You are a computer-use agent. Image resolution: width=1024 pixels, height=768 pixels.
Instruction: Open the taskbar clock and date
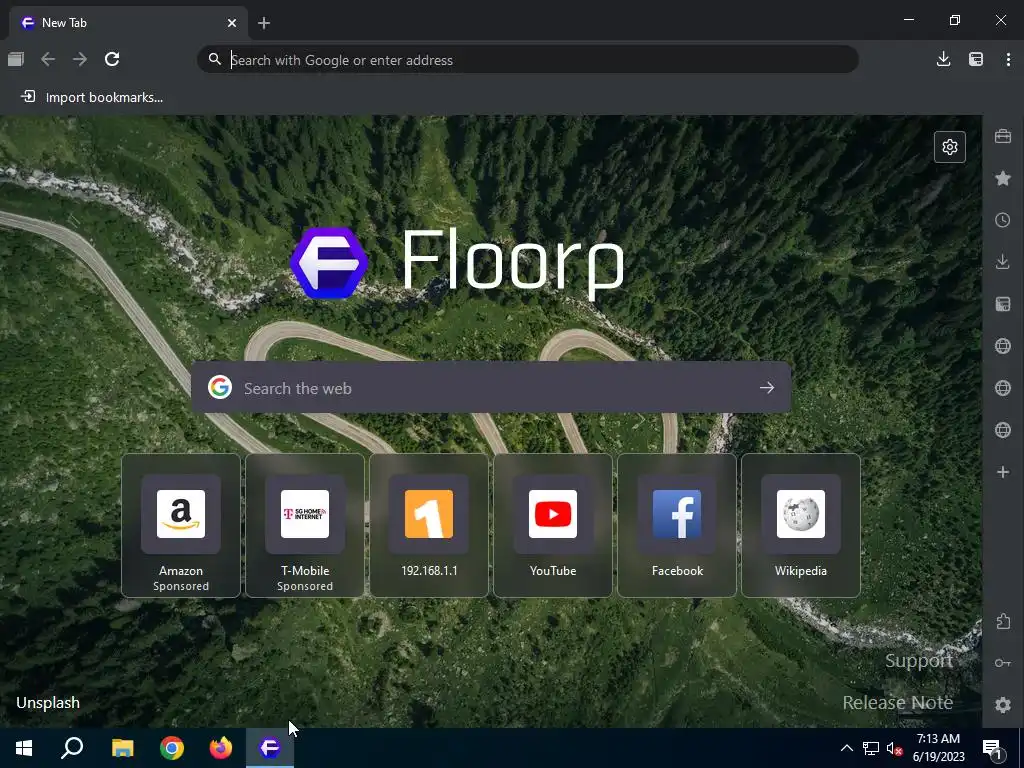(938, 748)
